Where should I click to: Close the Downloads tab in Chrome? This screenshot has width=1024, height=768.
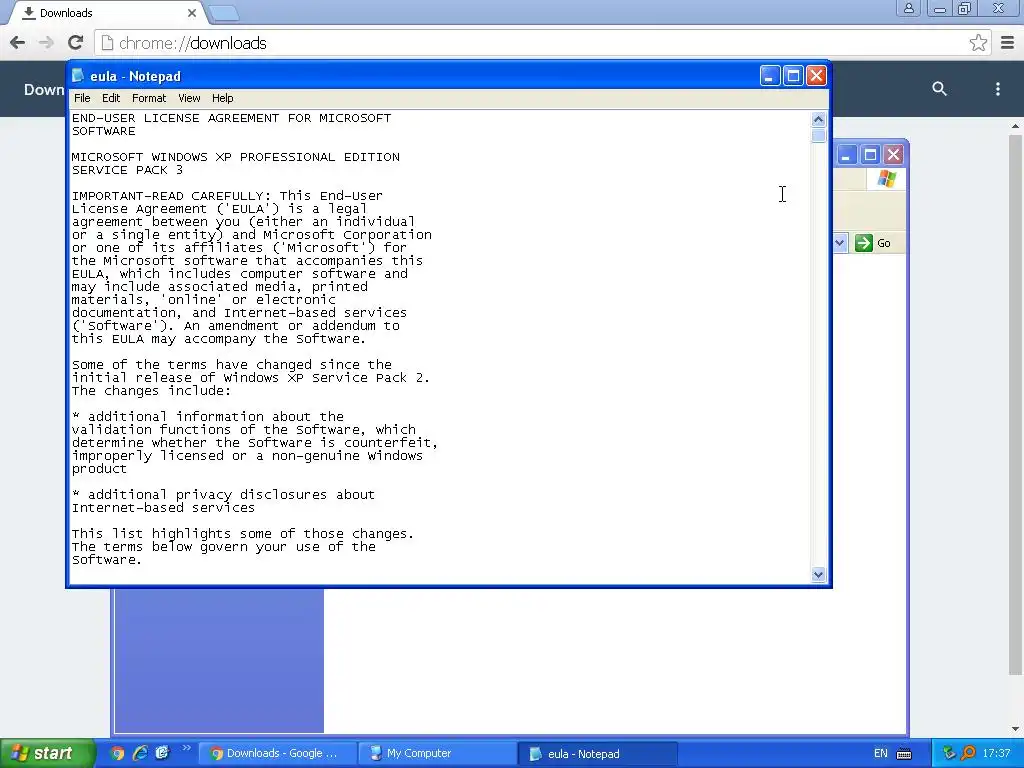[x=191, y=13]
